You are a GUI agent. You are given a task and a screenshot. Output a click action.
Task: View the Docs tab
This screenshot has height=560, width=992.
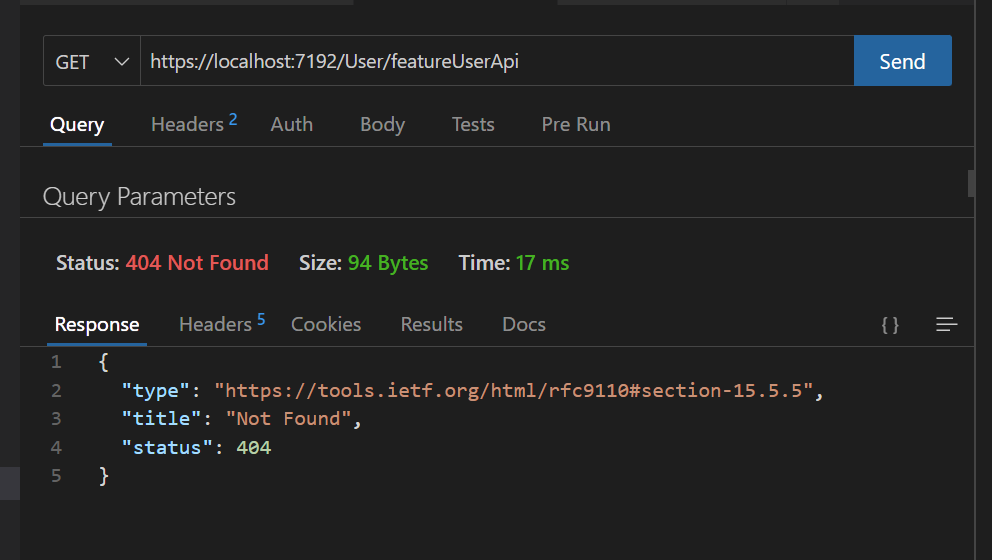524,324
